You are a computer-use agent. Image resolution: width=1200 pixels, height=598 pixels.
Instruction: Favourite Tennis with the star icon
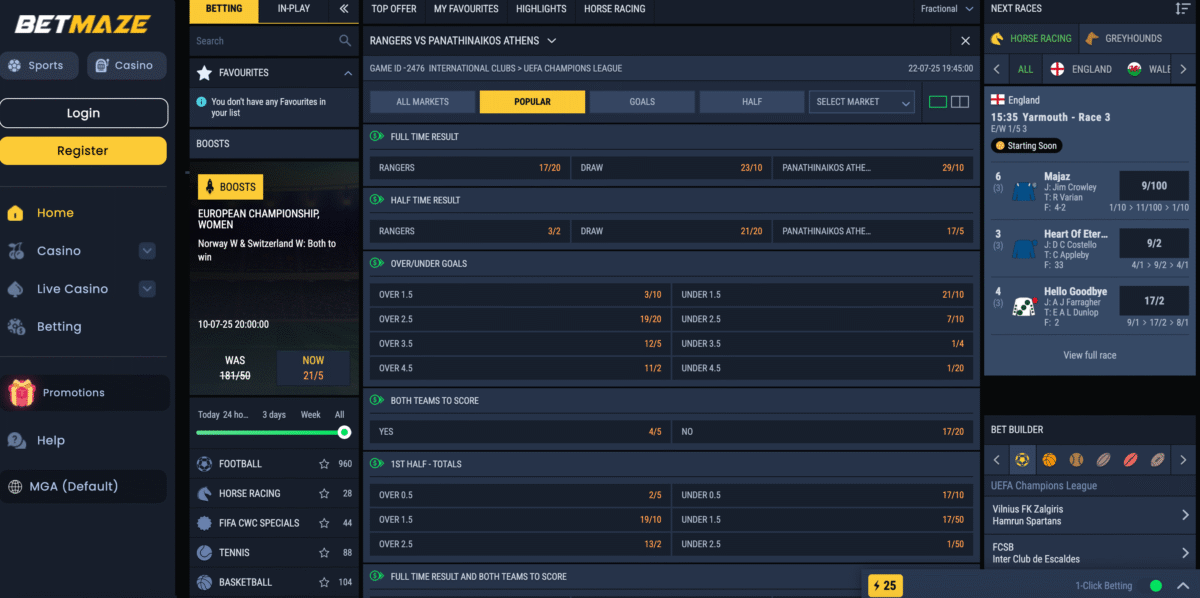[x=324, y=553]
